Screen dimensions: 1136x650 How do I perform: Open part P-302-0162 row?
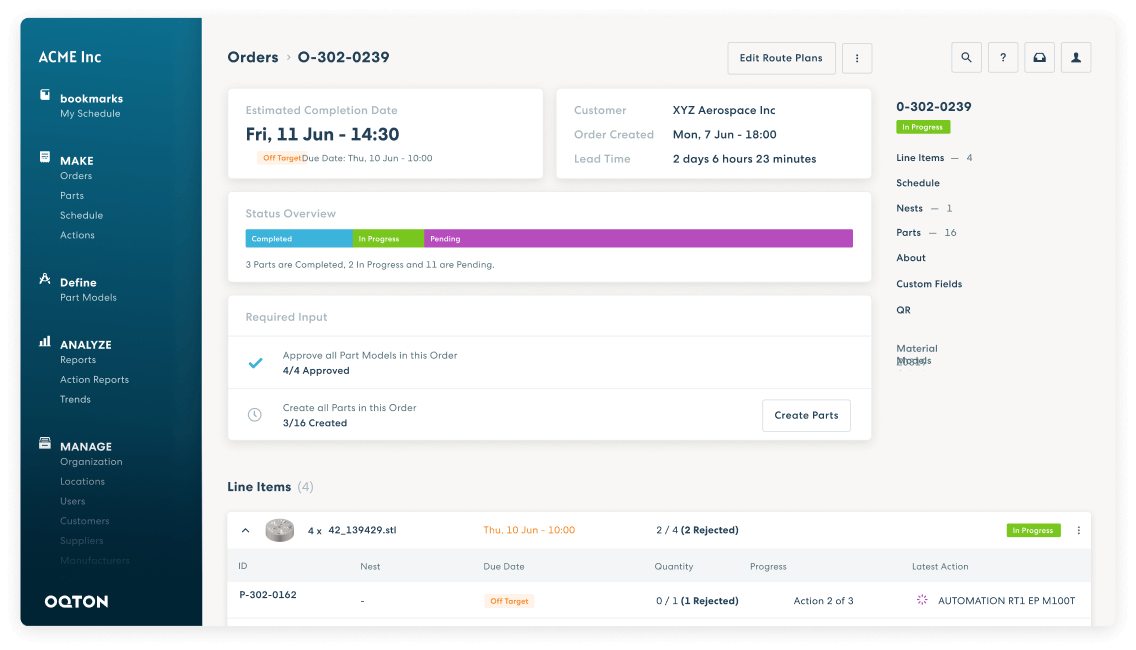pyautogui.click(x=268, y=595)
